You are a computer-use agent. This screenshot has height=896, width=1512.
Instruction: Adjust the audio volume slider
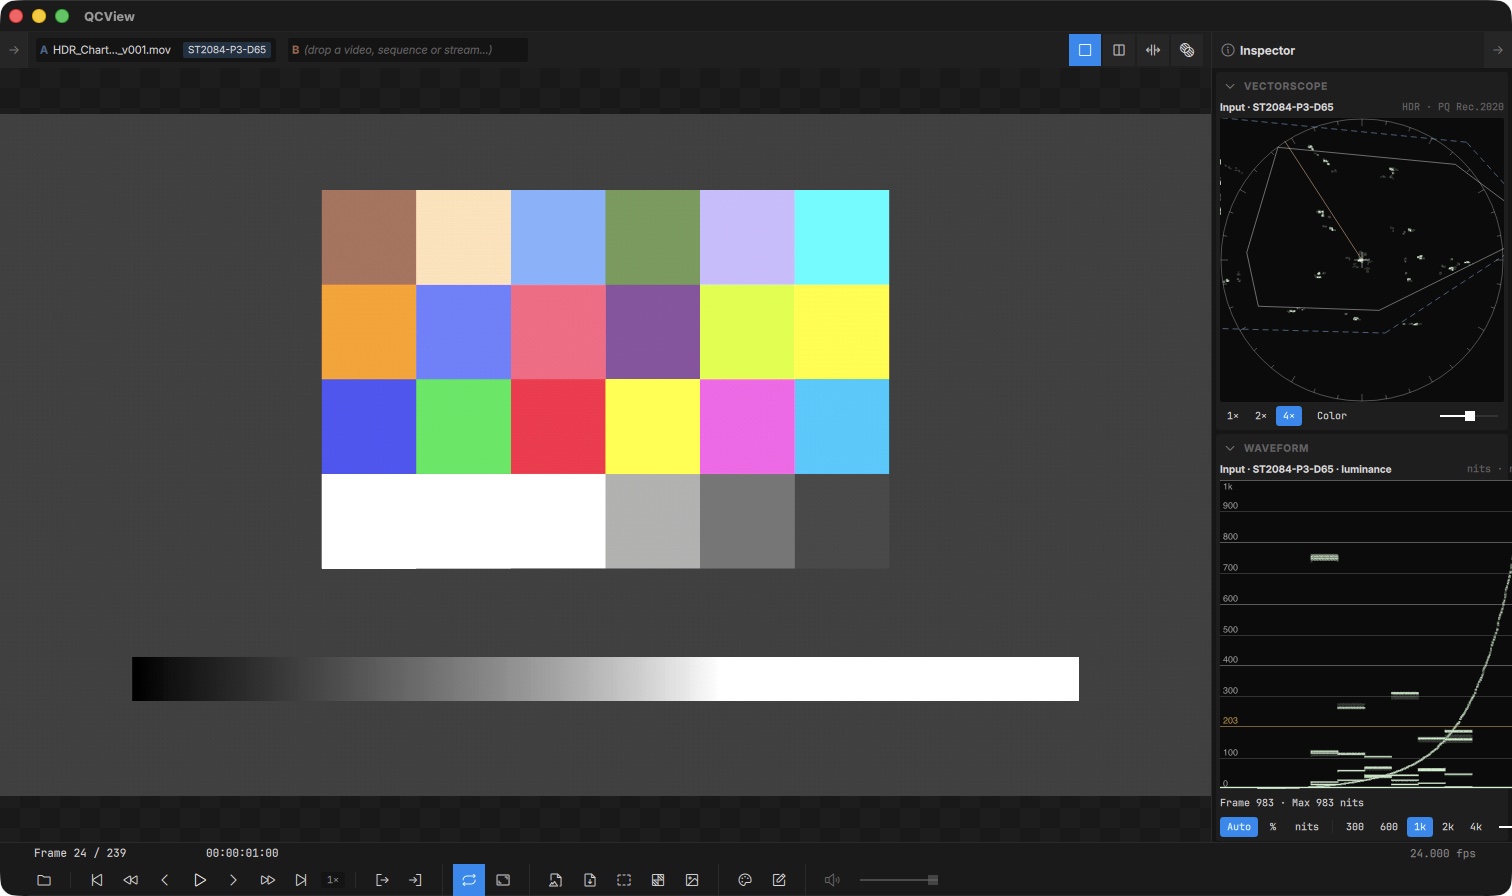coord(898,880)
